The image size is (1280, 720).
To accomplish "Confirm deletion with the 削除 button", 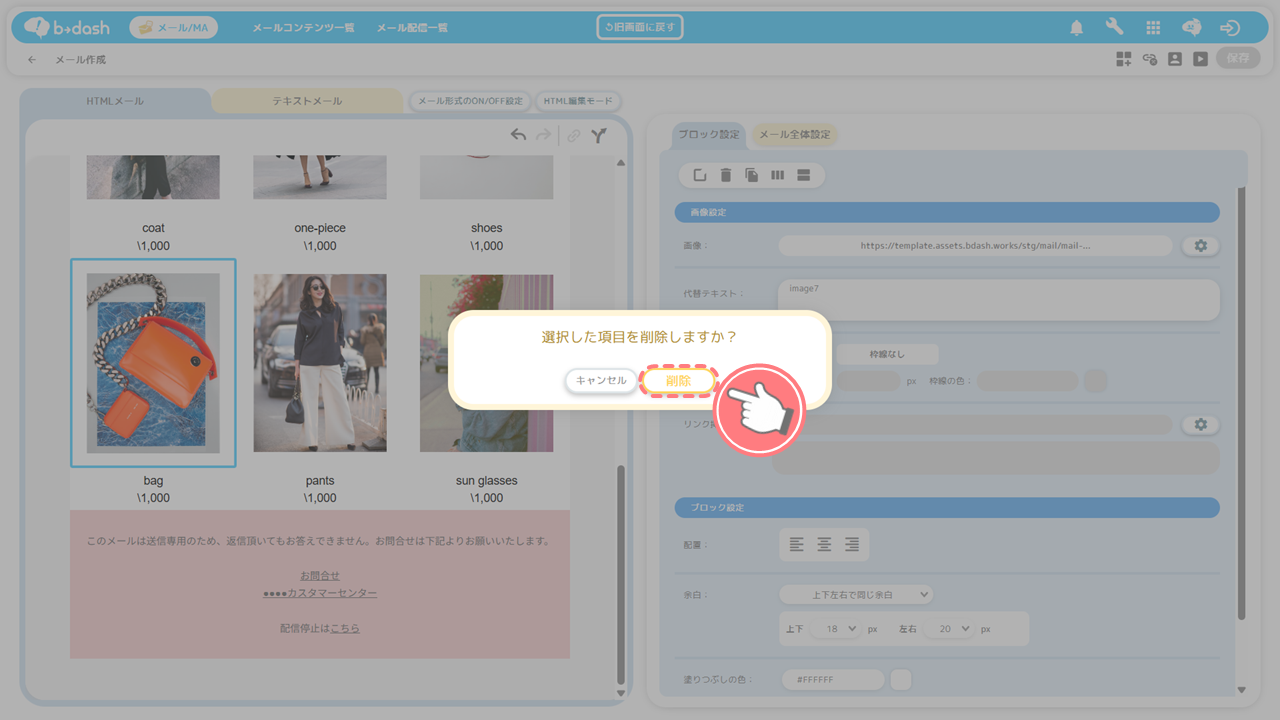I will pyautogui.click(x=679, y=381).
